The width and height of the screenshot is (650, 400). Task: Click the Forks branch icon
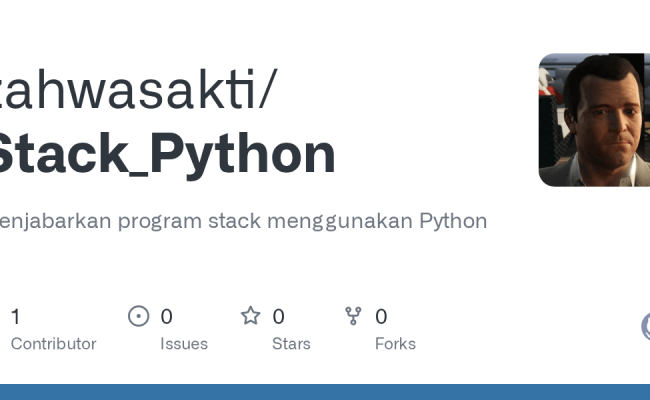pyautogui.click(x=353, y=316)
